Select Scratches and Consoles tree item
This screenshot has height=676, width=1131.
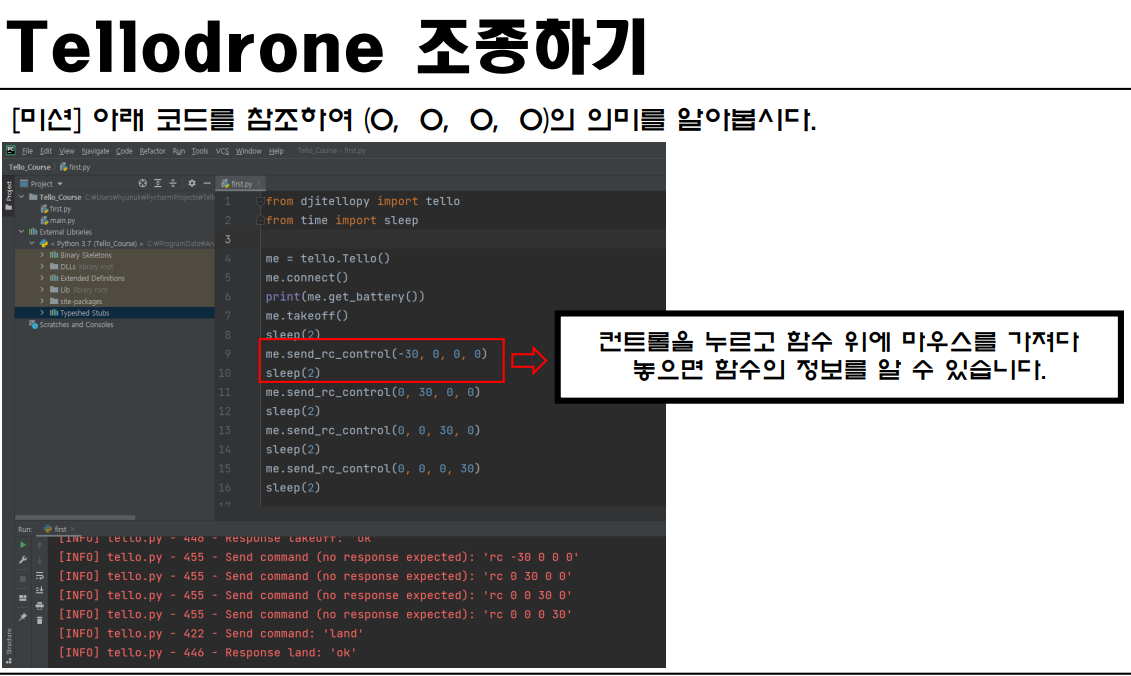click(x=71, y=325)
